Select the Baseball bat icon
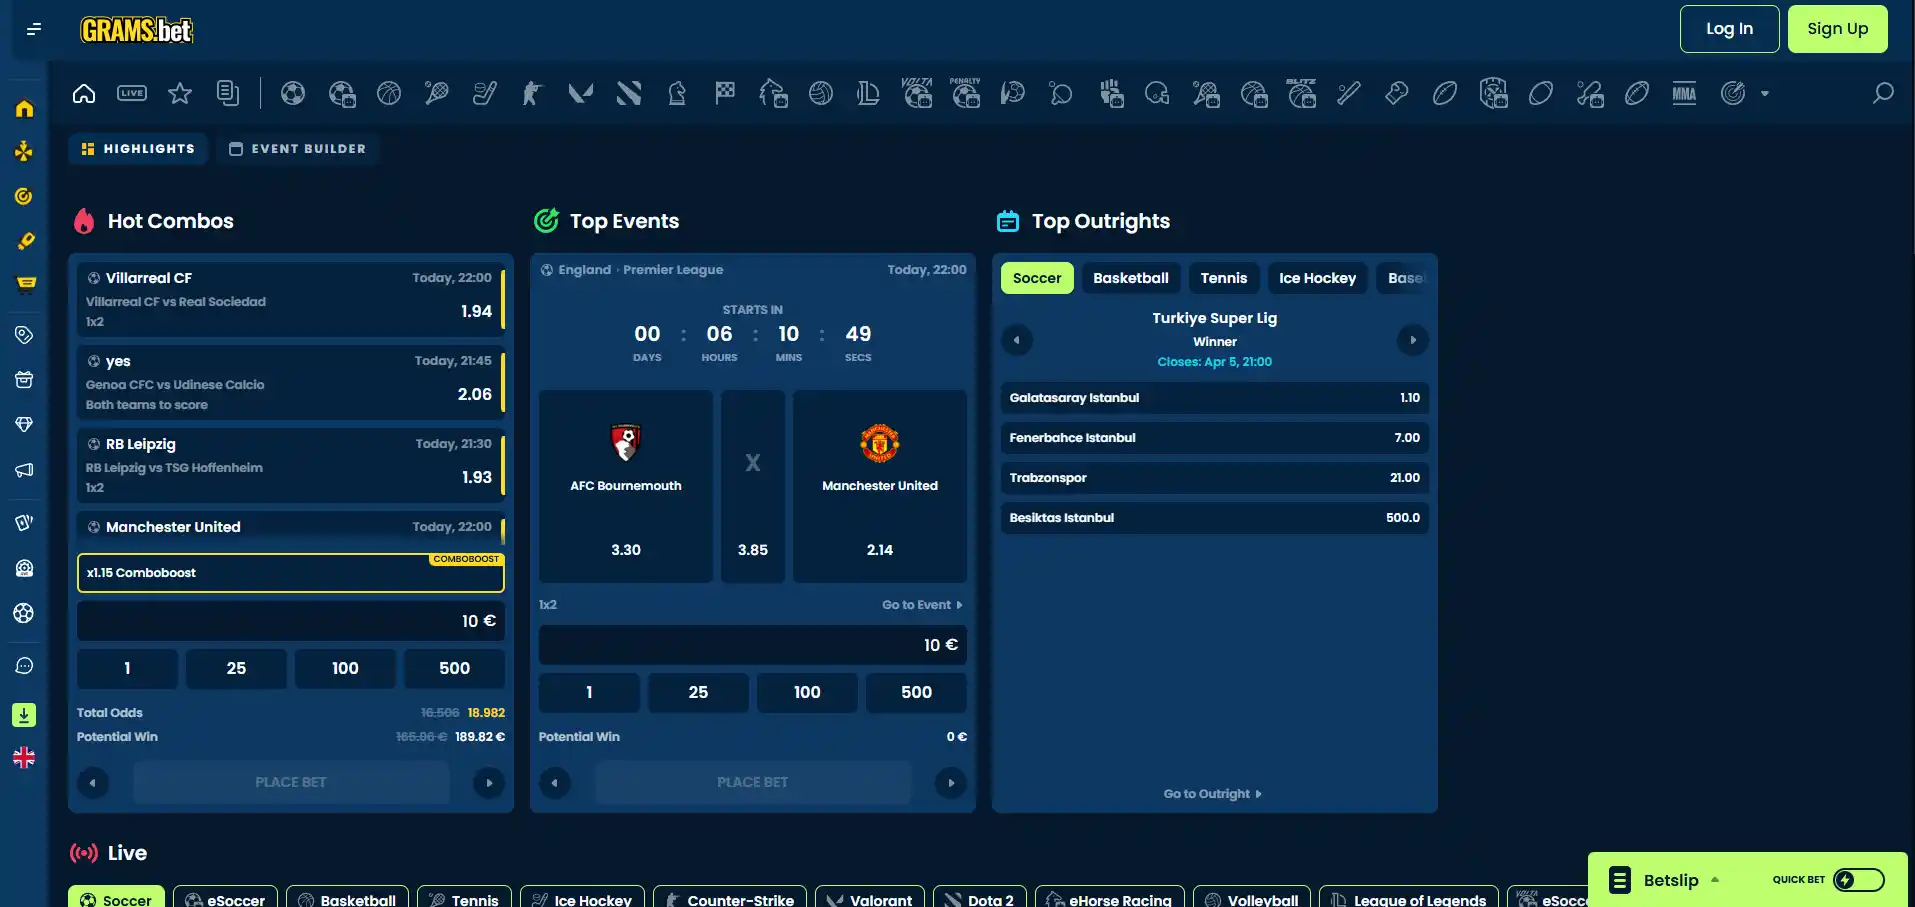The height and width of the screenshot is (907, 1915). tap(1349, 93)
